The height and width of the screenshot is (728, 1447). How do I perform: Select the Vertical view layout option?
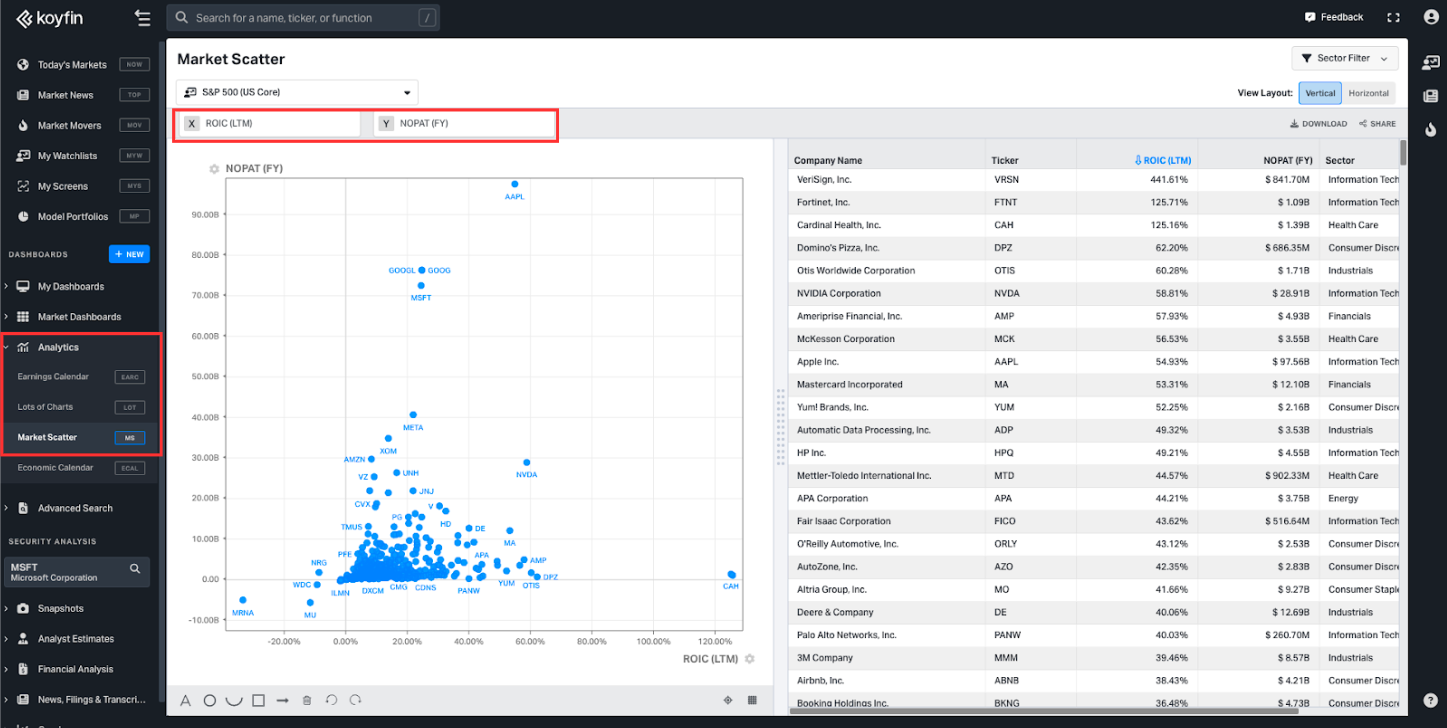(1320, 93)
